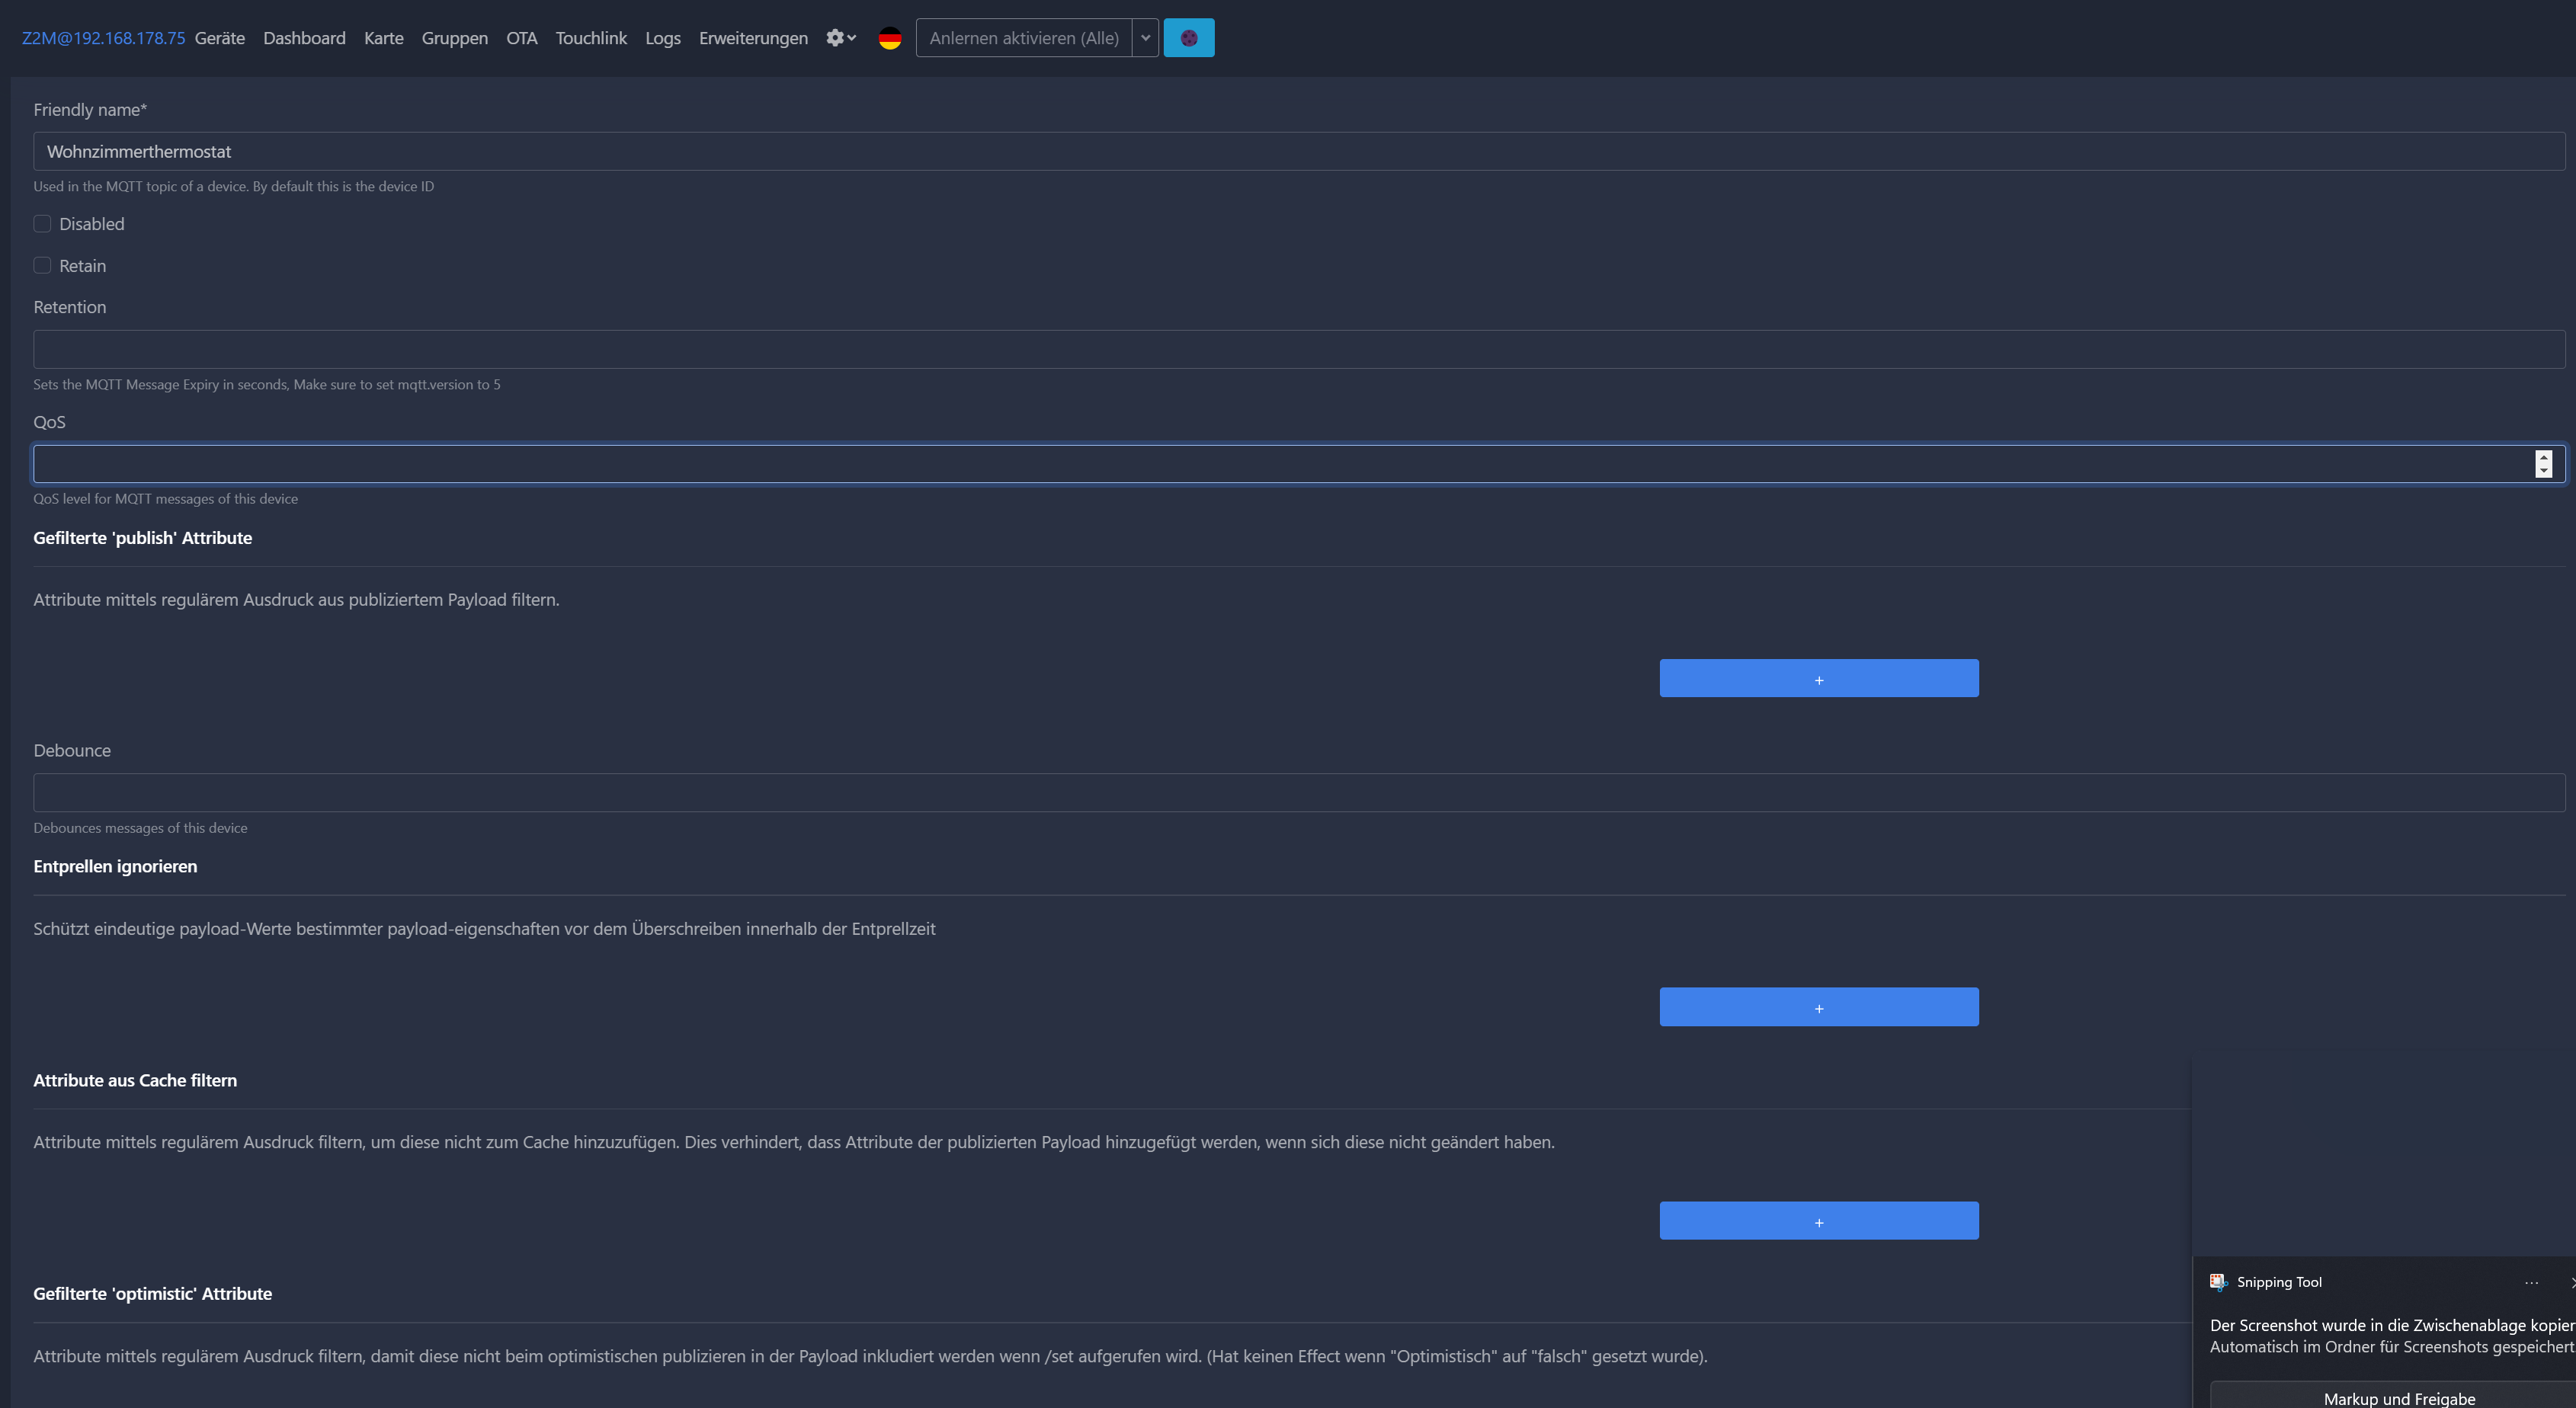Open the Touchlink menu item
The image size is (2576, 1408).
591,38
